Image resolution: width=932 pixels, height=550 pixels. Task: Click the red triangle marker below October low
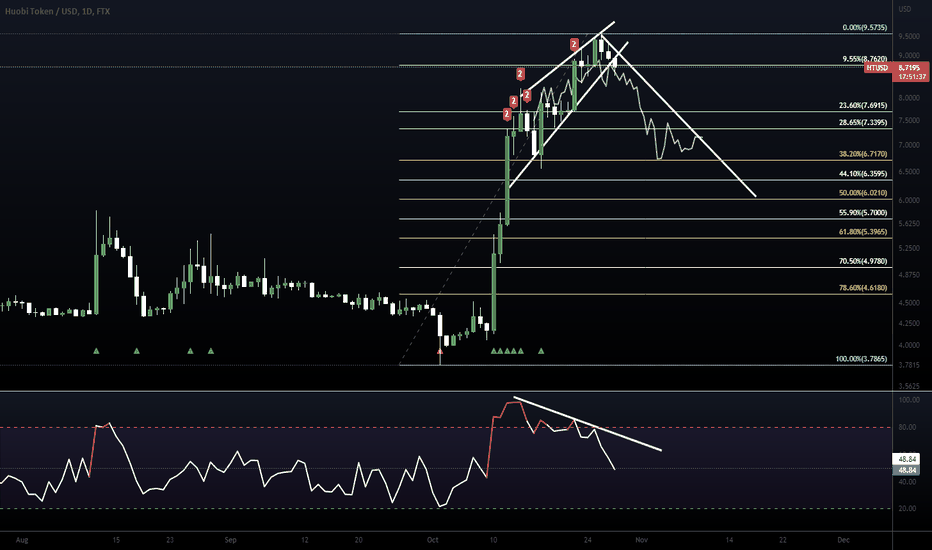click(440, 352)
